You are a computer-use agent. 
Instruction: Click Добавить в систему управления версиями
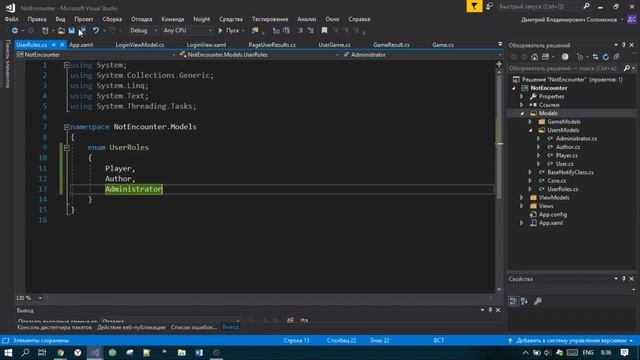571,340
